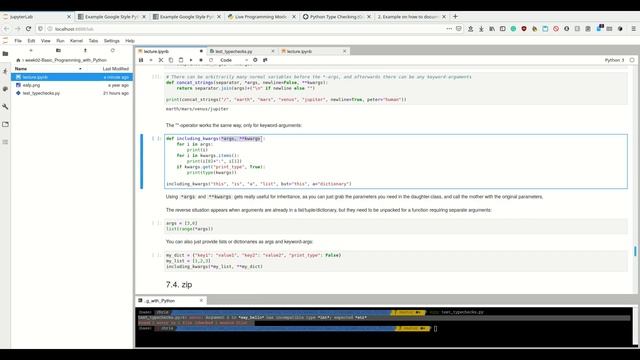Click the 7.4. zip heading

(179, 284)
